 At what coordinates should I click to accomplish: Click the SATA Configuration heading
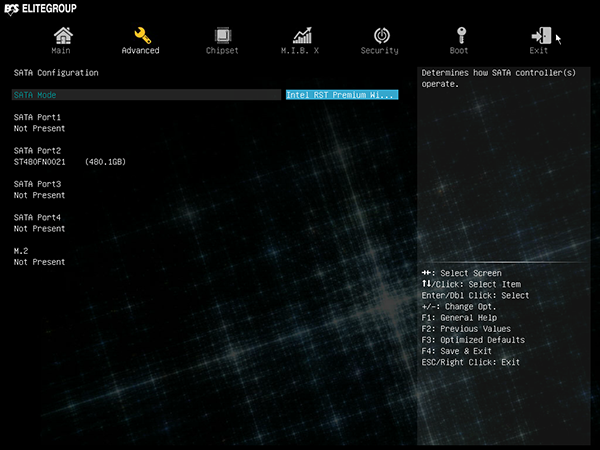(x=56, y=73)
